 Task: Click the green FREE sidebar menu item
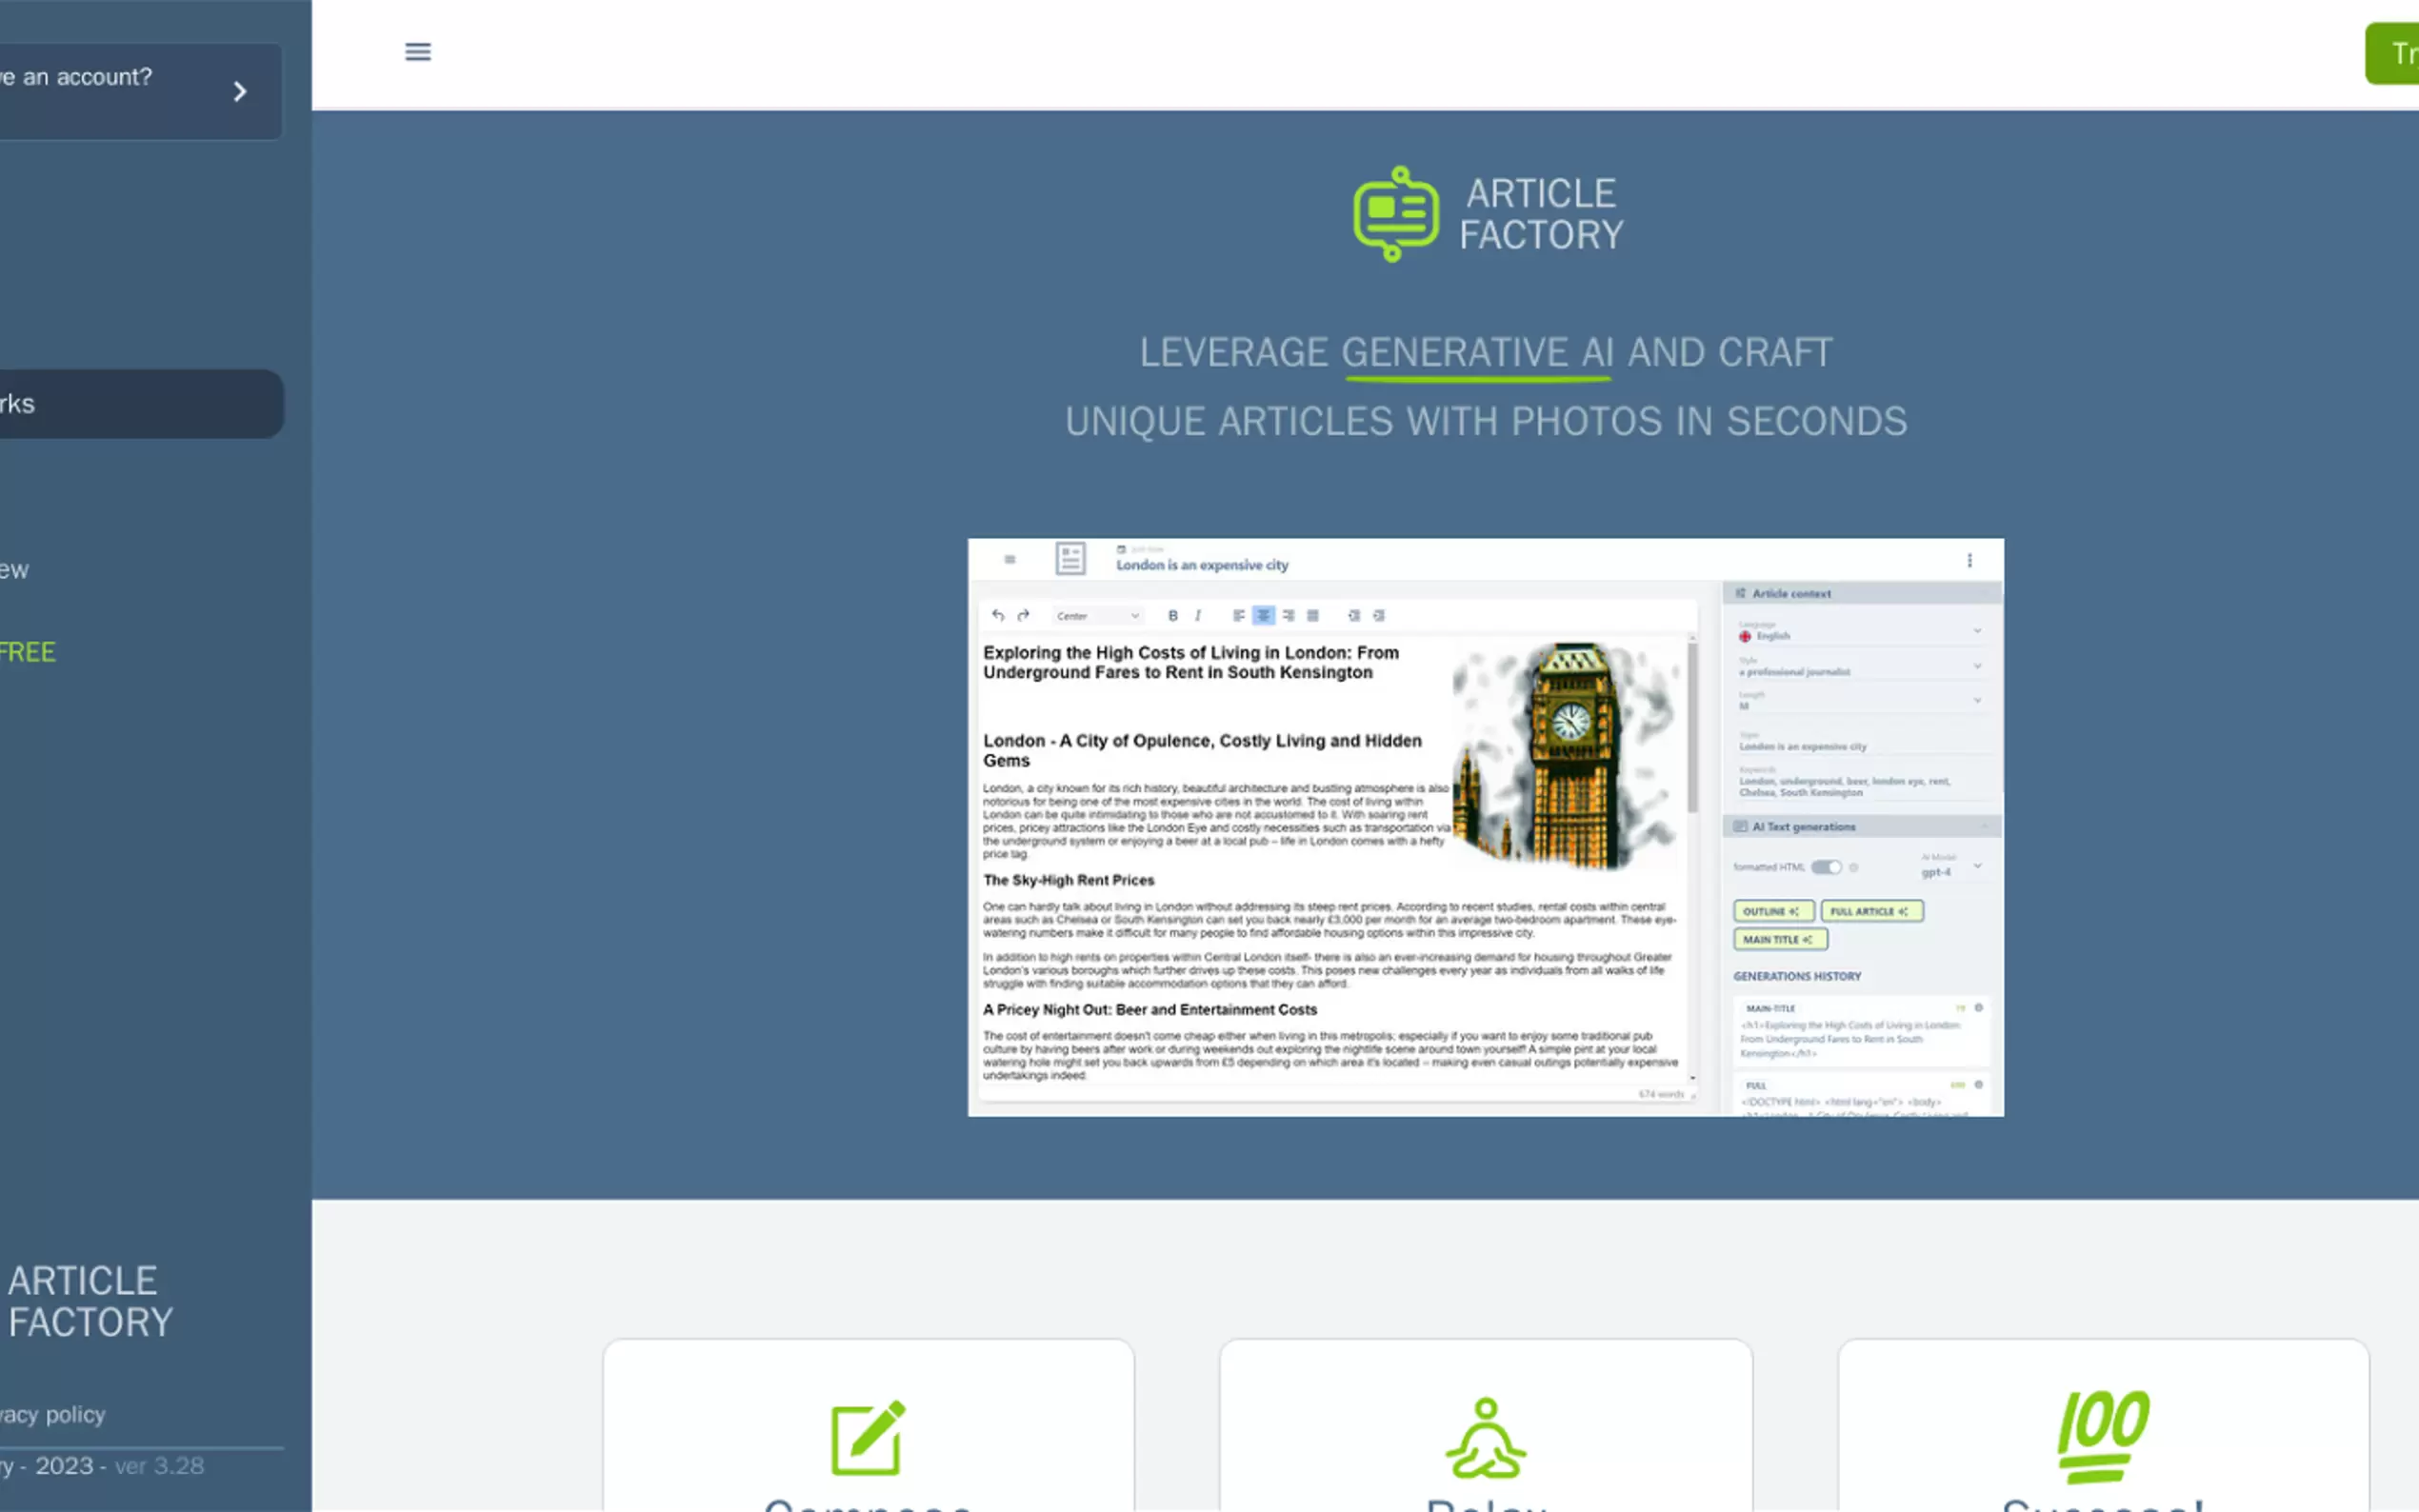tap(28, 652)
